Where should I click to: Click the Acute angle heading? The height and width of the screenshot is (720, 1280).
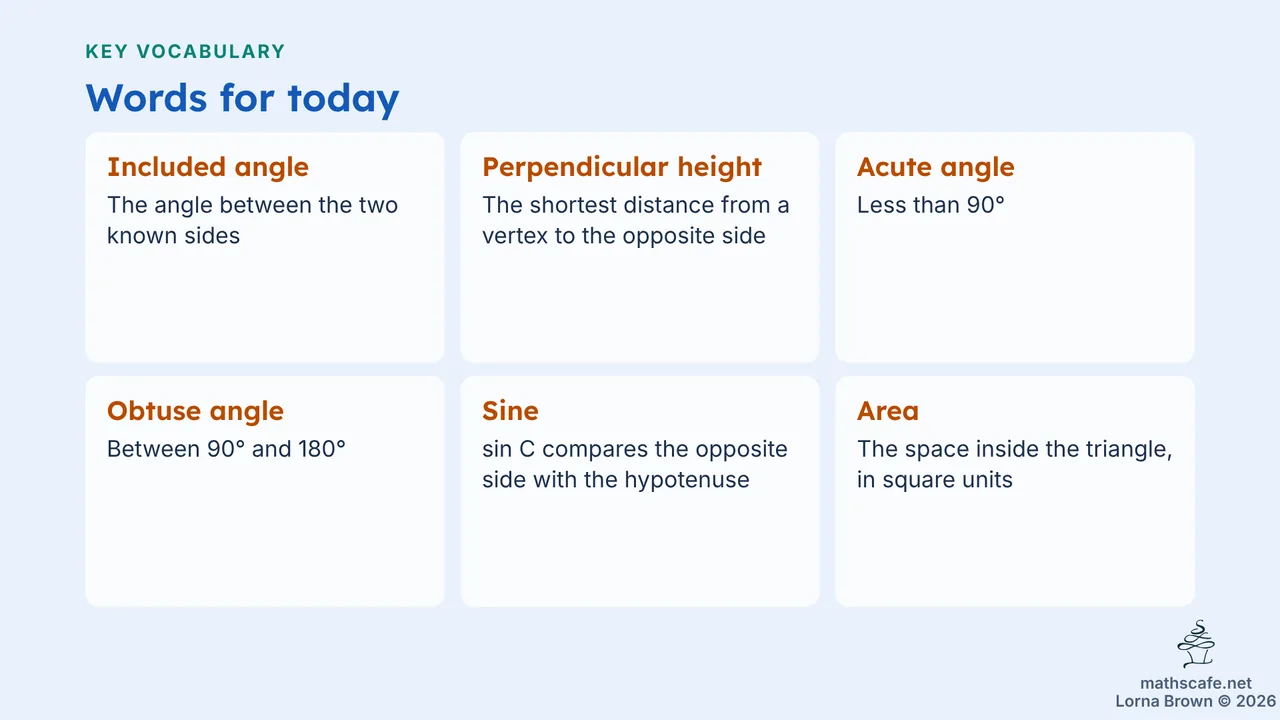click(x=936, y=167)
